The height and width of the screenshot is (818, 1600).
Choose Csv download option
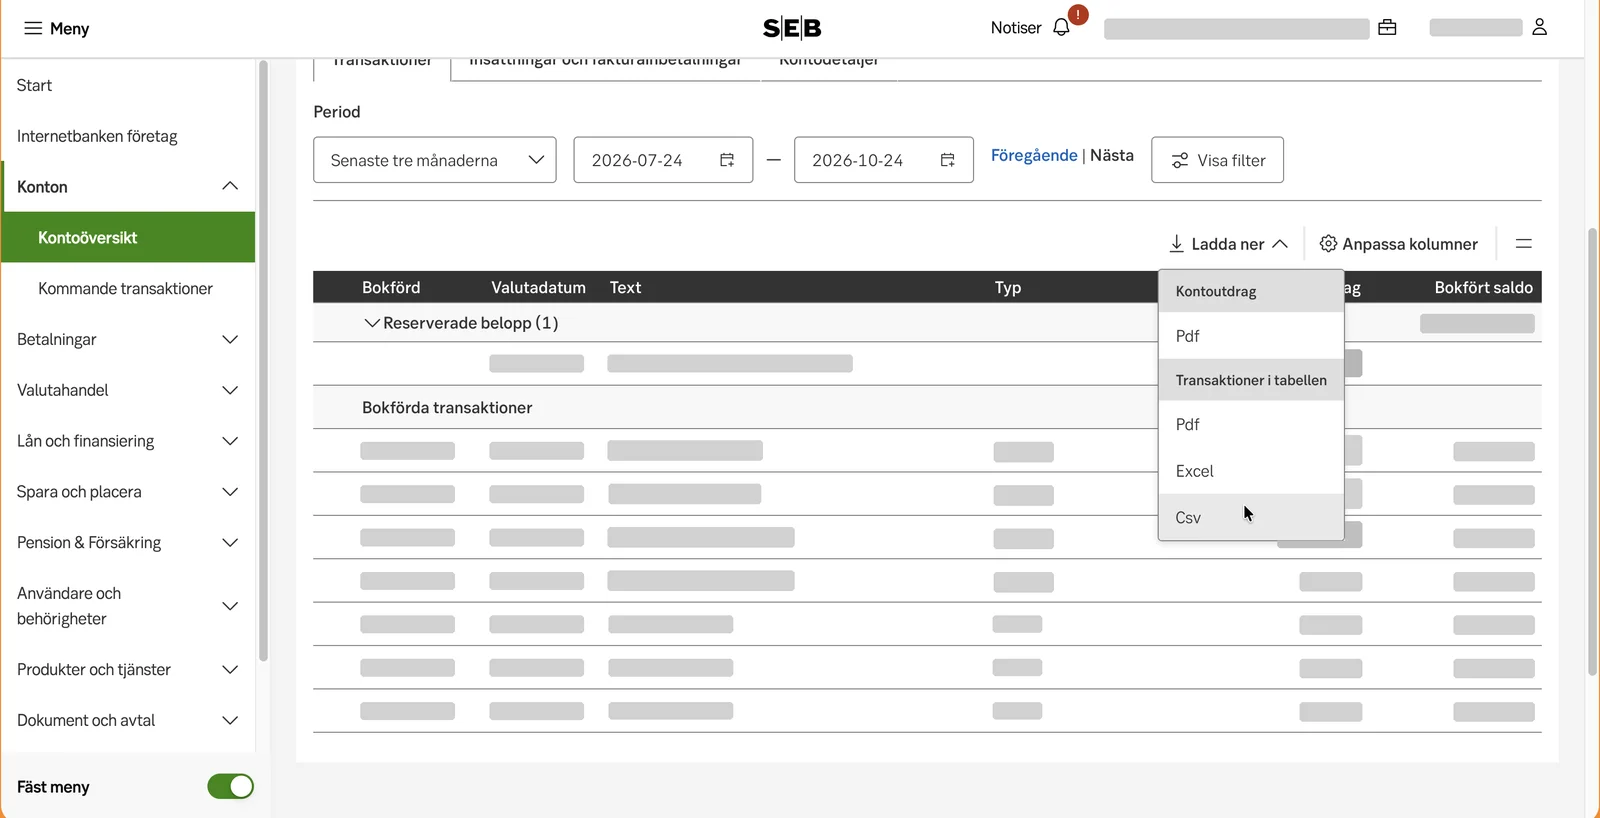pos(1251,517)
